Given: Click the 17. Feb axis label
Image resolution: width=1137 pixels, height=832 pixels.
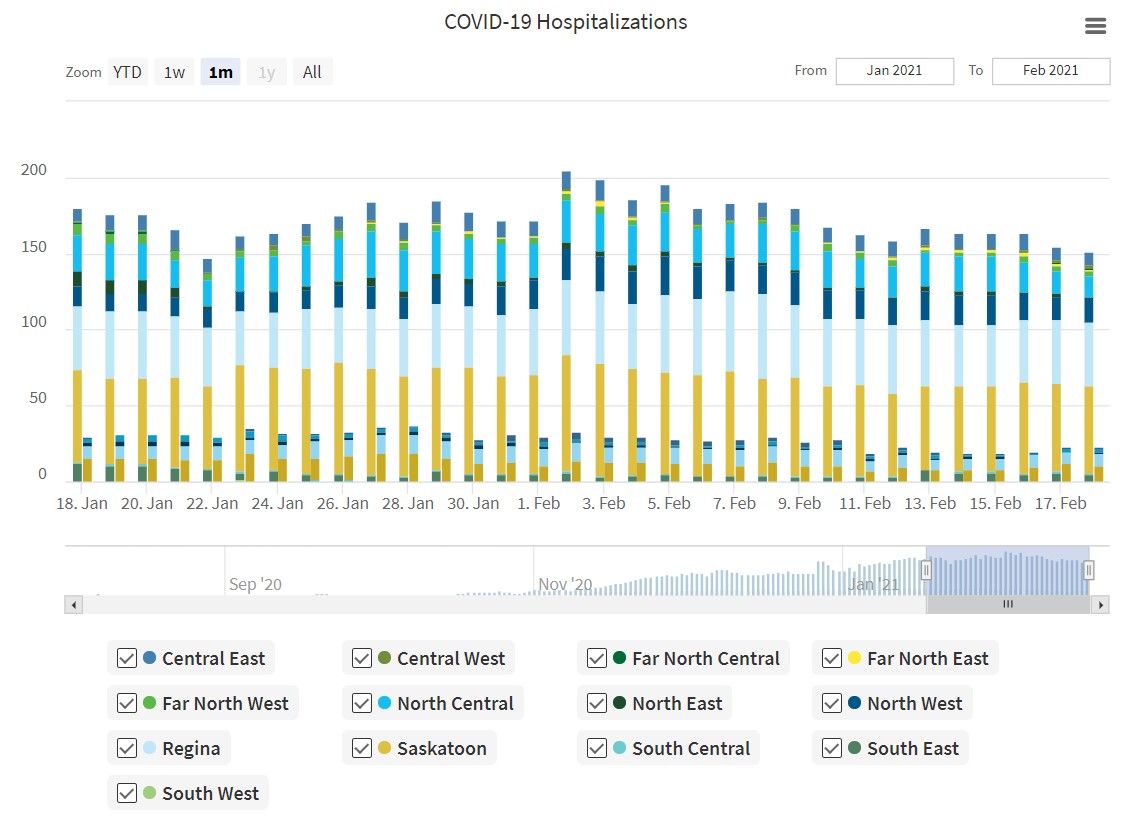Looking at the screenshot, I should point(1061,503).
